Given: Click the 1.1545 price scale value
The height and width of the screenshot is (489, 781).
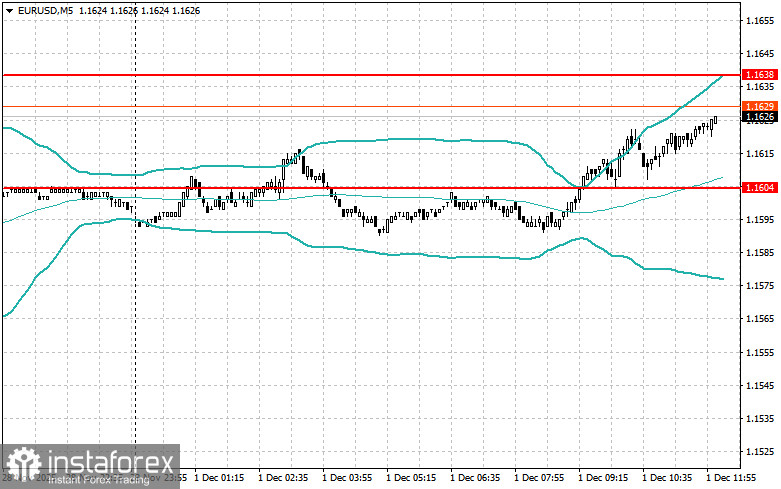Looking at the screenshot, I should click(x=760, y=385).
